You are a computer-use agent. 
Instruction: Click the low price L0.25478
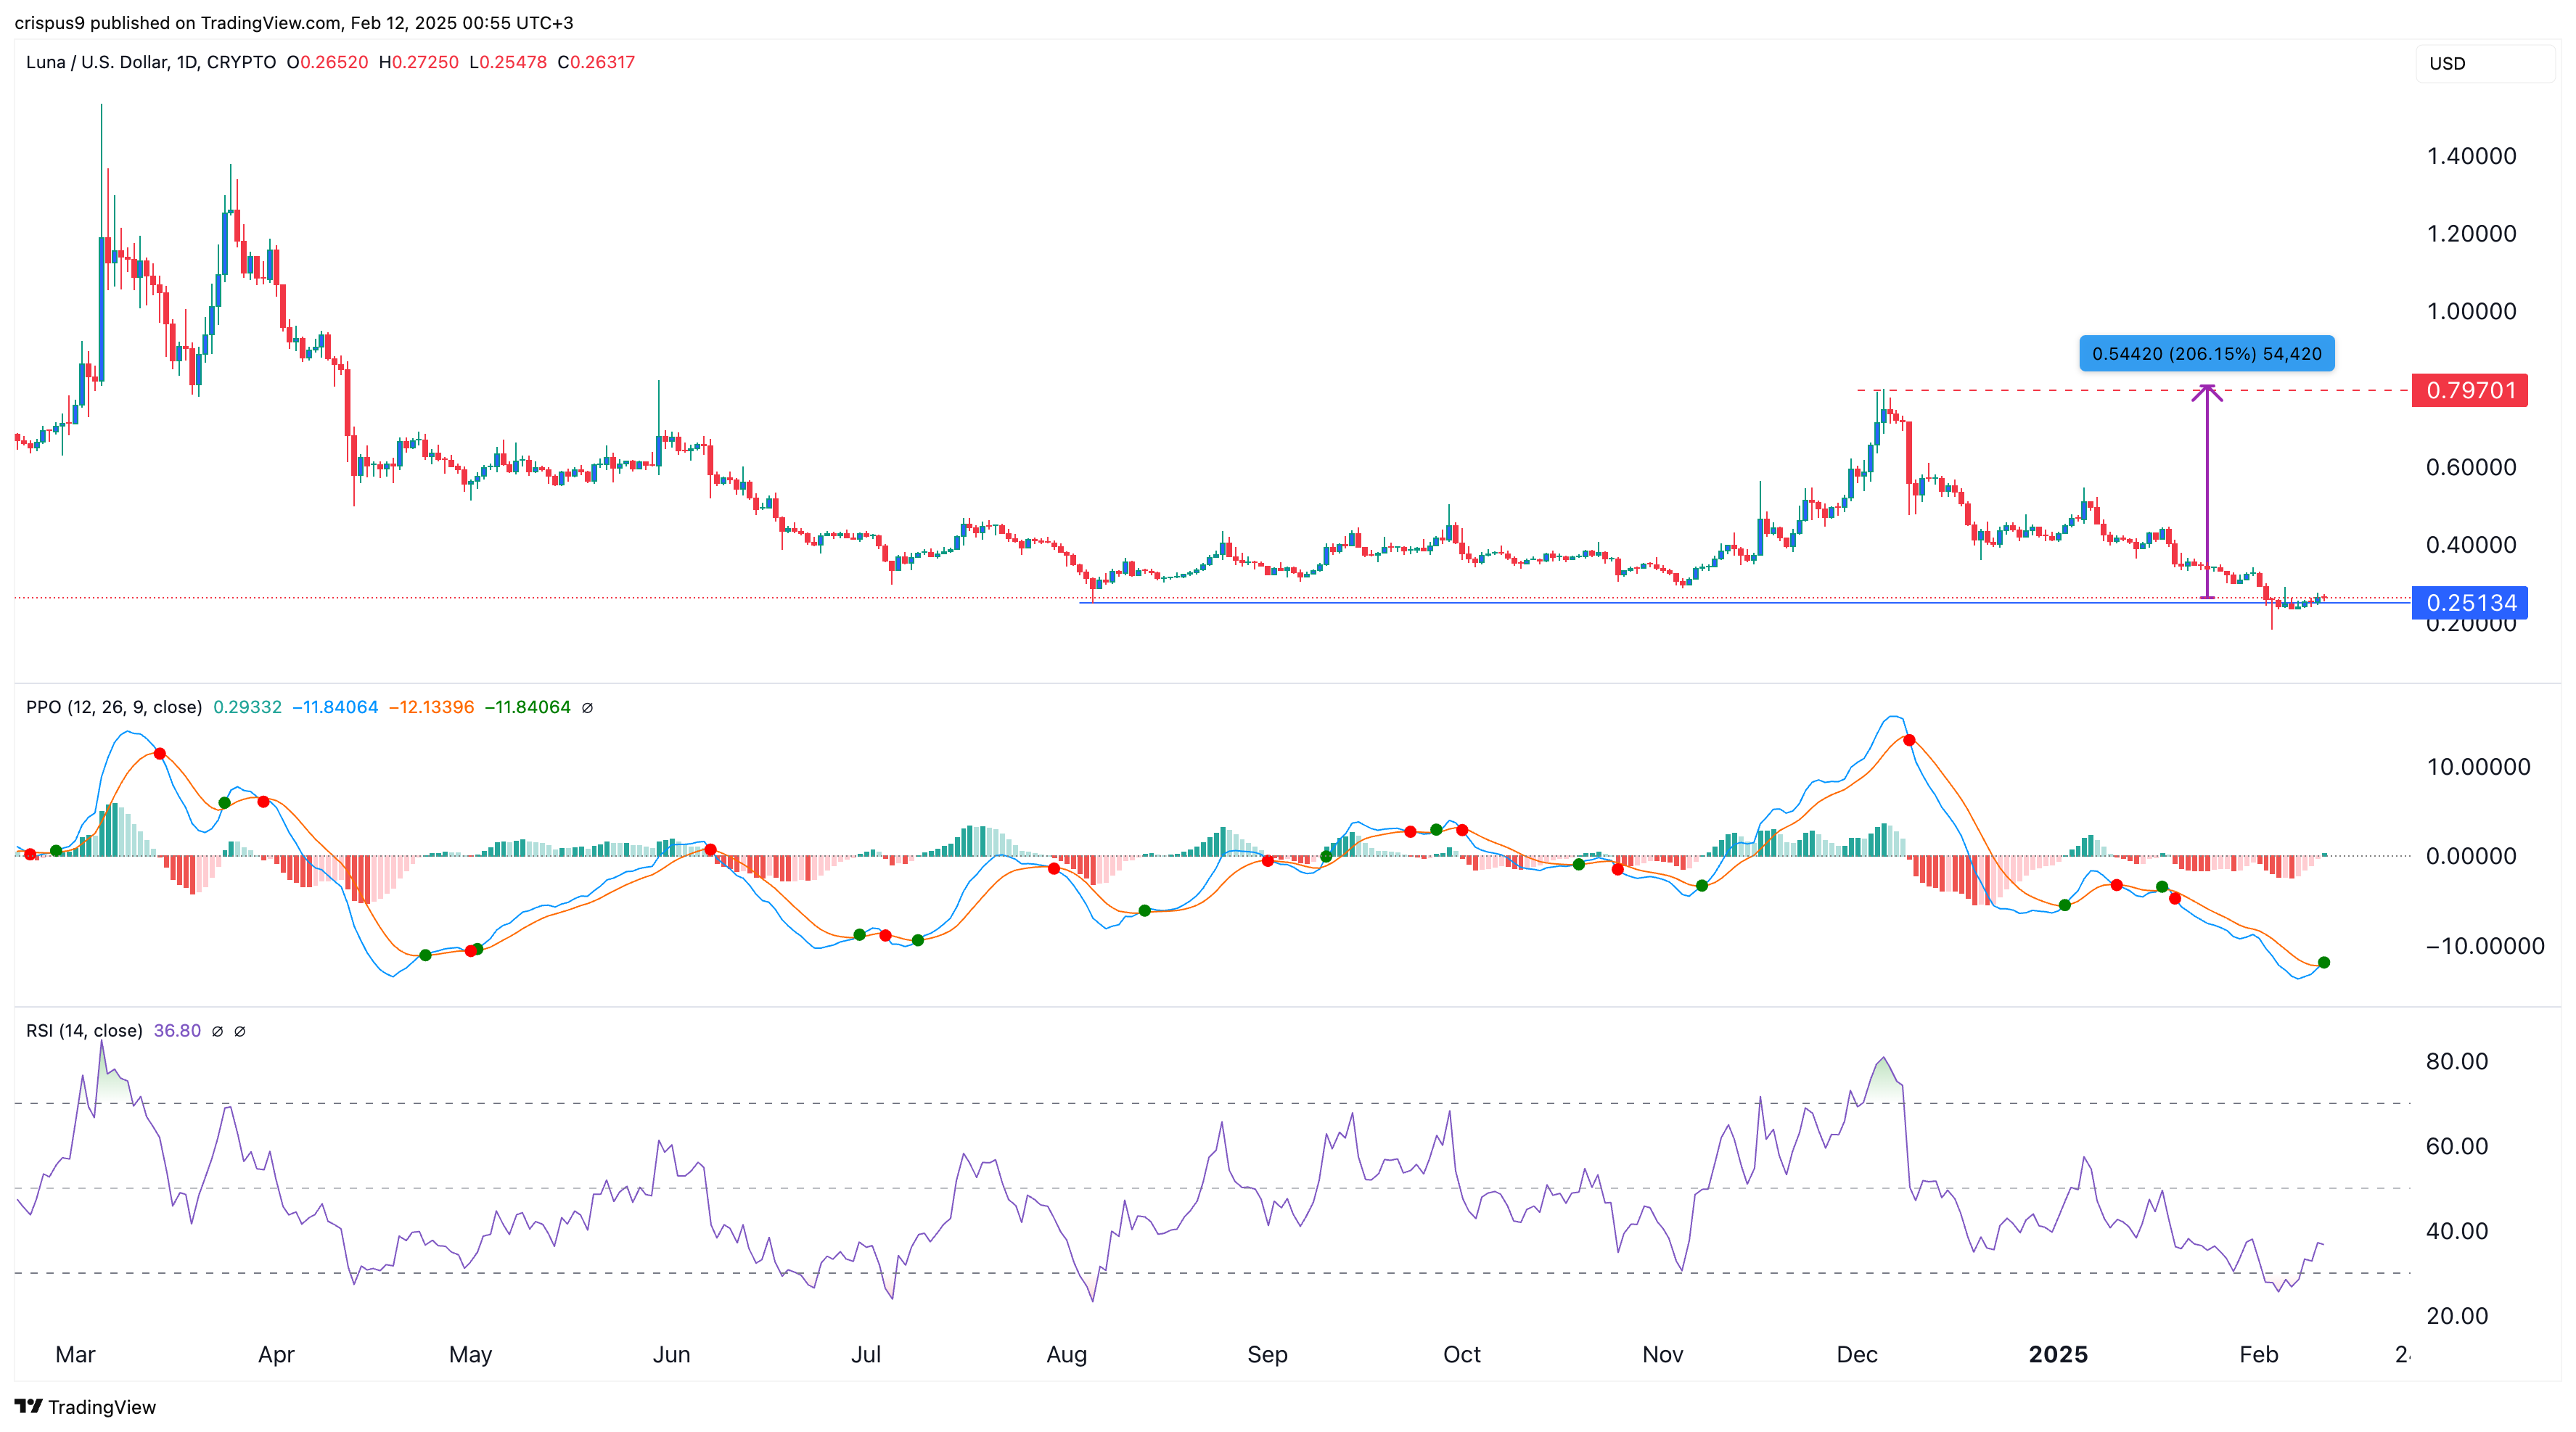coord(508,62)
